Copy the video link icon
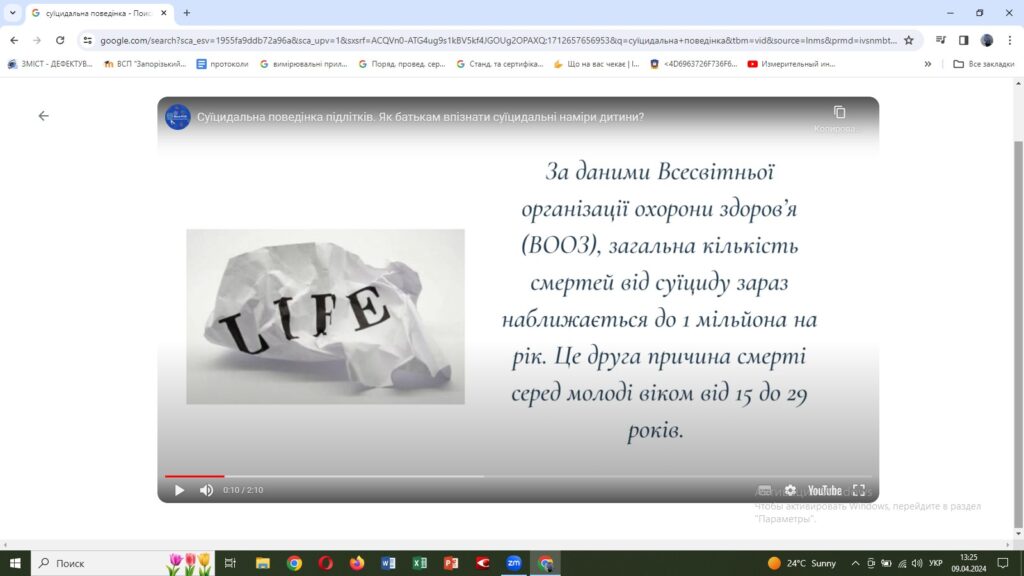 click(839, 112)
